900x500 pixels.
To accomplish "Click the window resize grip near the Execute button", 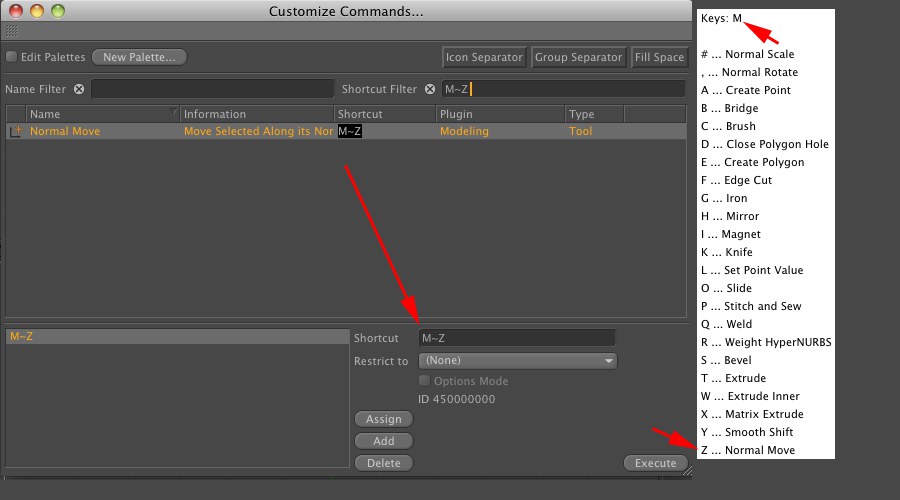I will [687, 471].
